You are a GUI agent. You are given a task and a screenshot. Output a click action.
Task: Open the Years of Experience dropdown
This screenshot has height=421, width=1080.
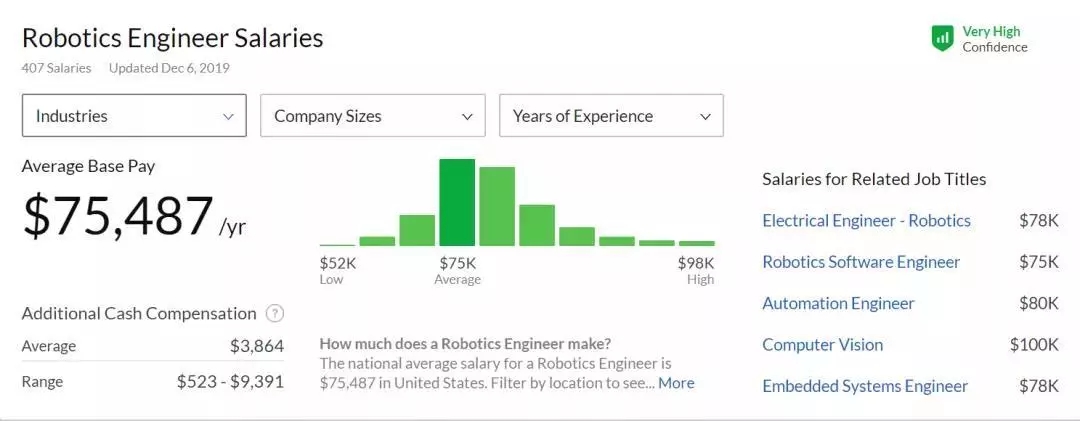pyautogui.click(x=611, y=116)
